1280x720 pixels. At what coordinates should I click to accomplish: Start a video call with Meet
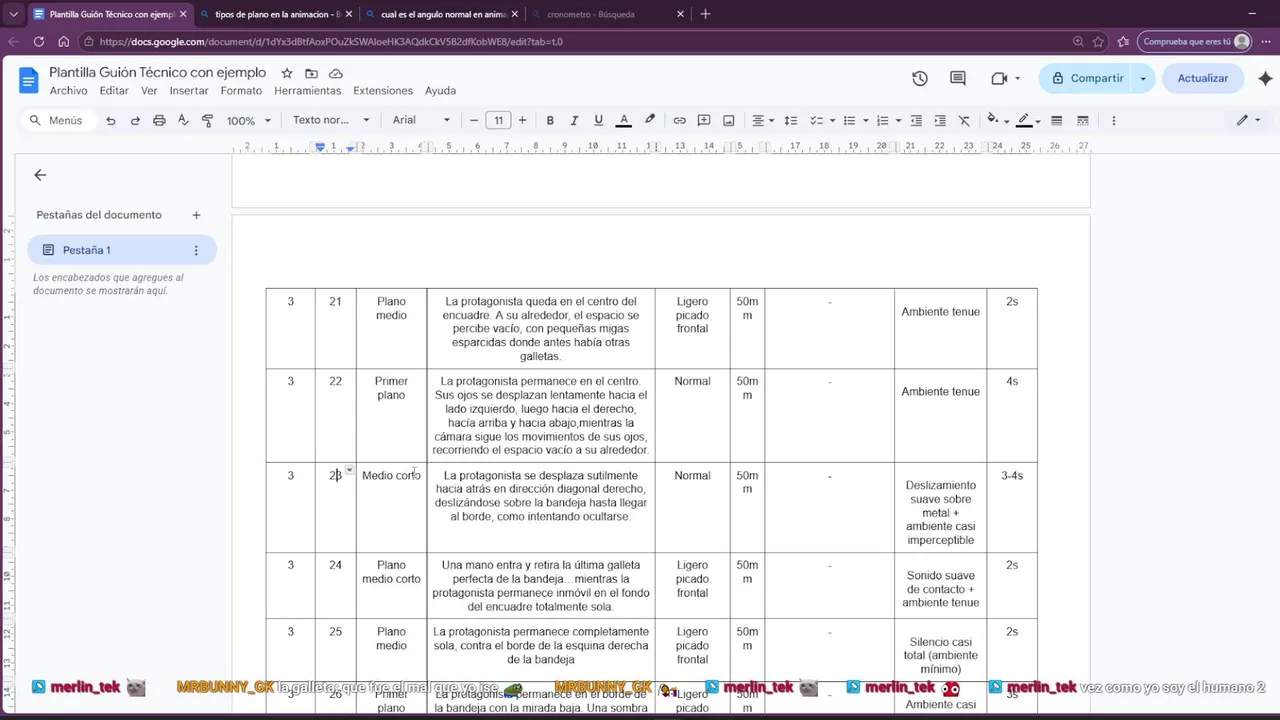tap(999, 78)
